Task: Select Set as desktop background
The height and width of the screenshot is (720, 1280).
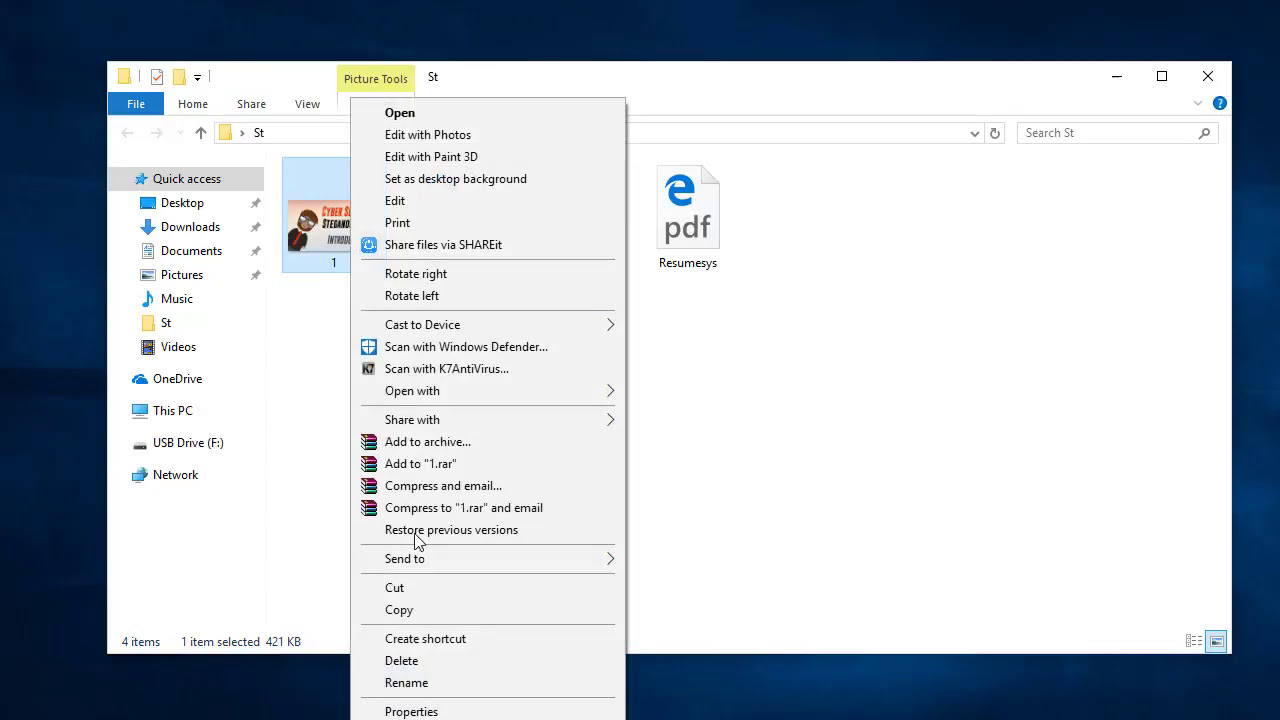Action: coord(455,179)
